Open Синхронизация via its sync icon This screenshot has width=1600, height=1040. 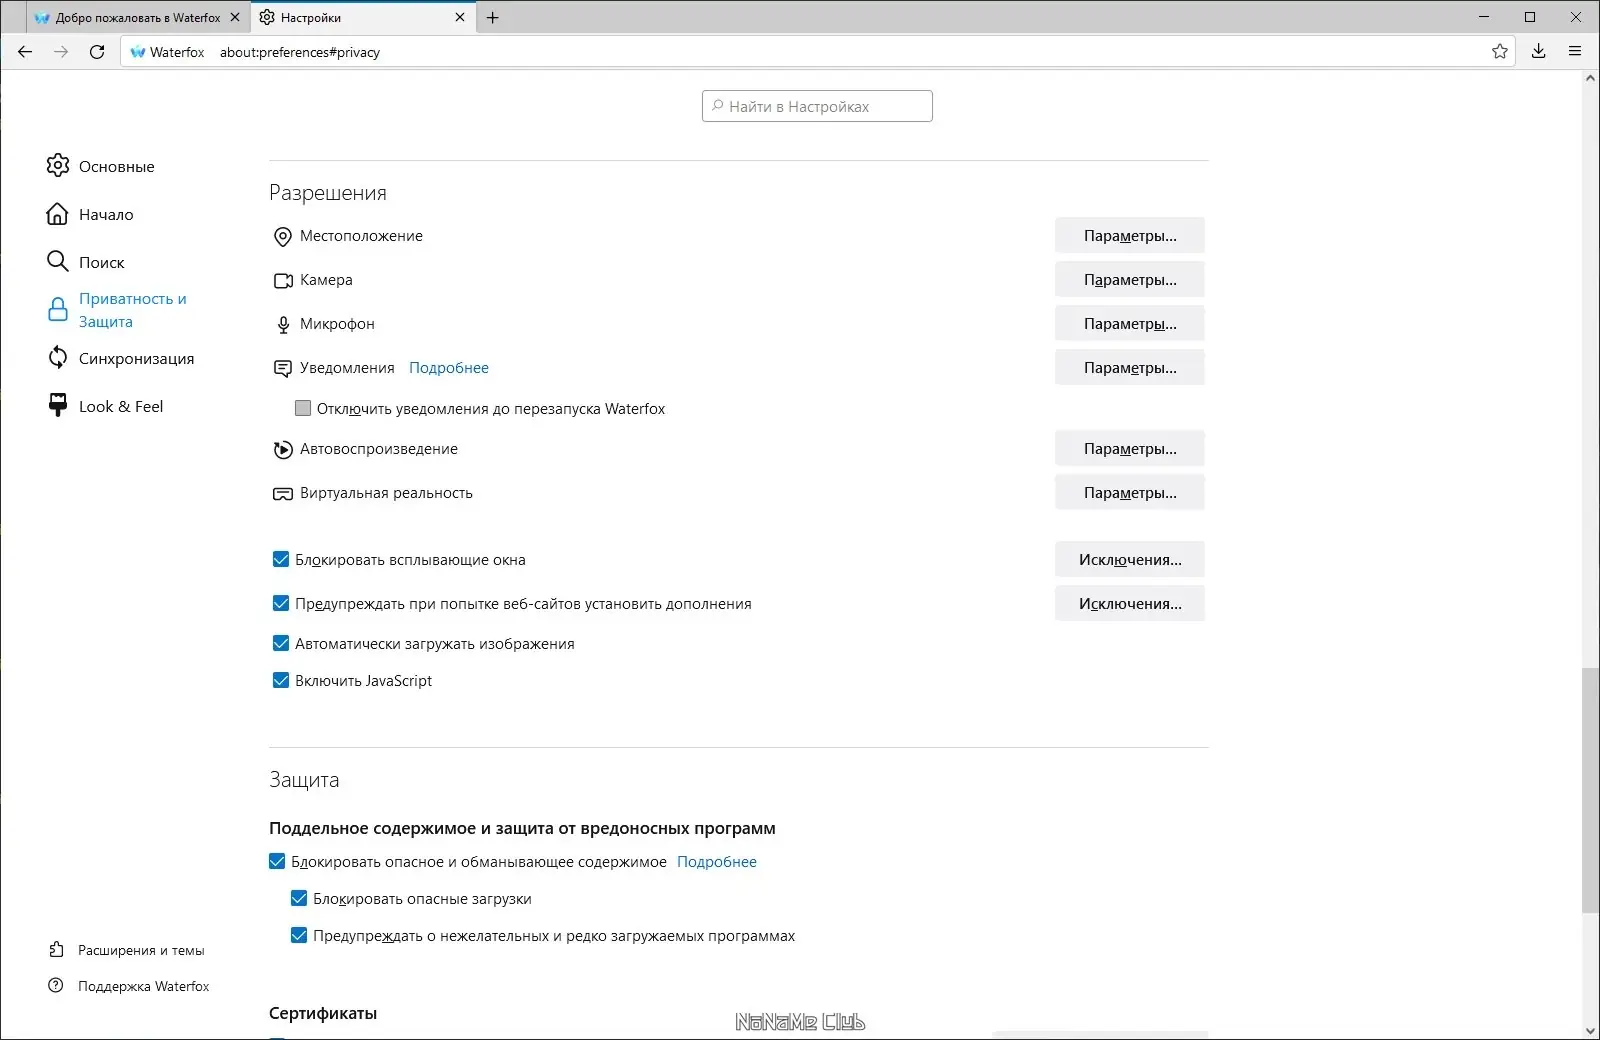pos(58,357)
